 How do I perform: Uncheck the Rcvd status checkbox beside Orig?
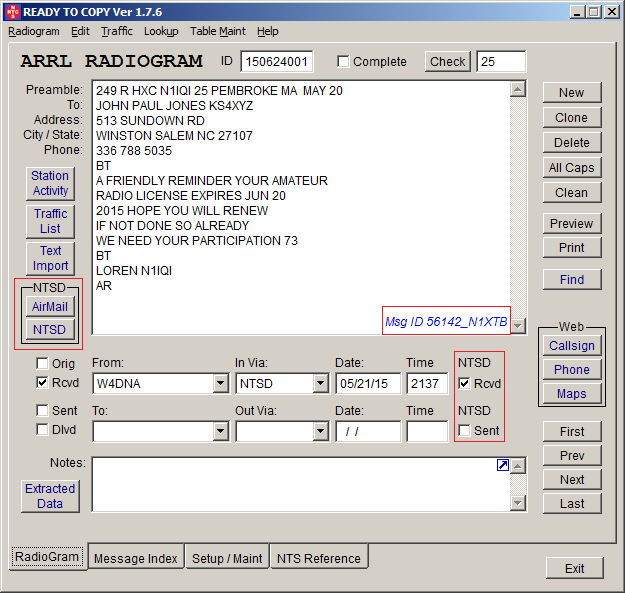pos(42,383)
